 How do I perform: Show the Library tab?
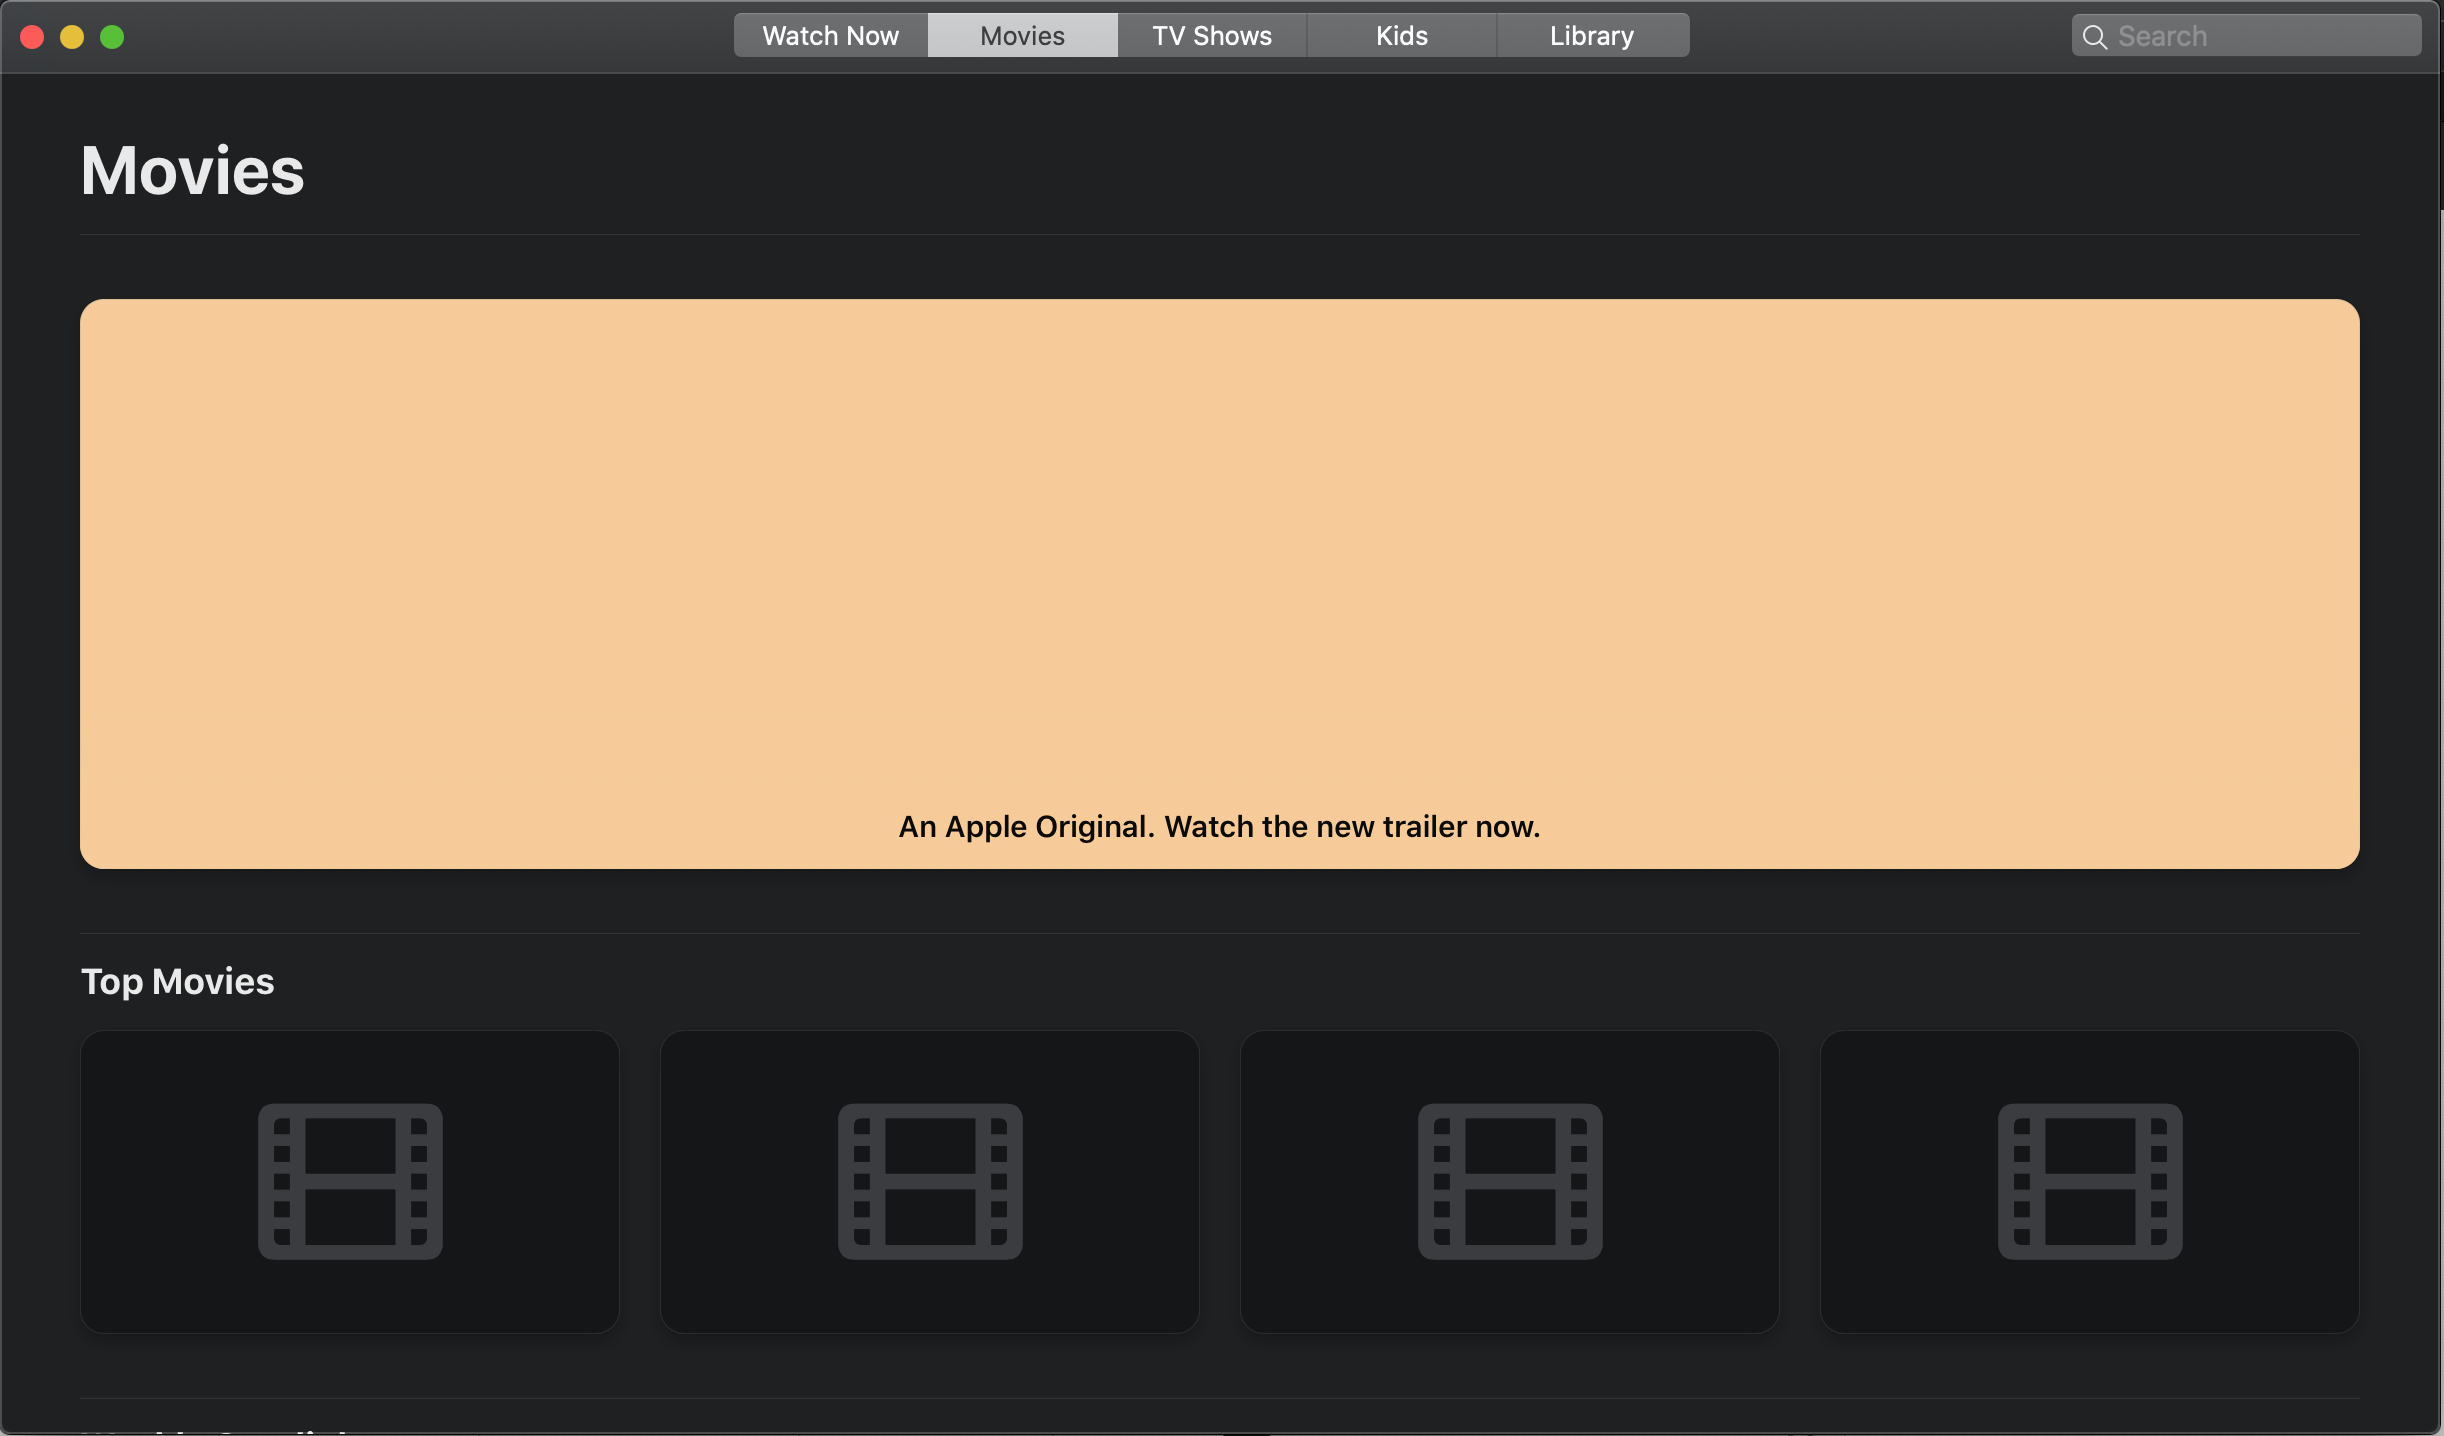tap(1592, 36)
